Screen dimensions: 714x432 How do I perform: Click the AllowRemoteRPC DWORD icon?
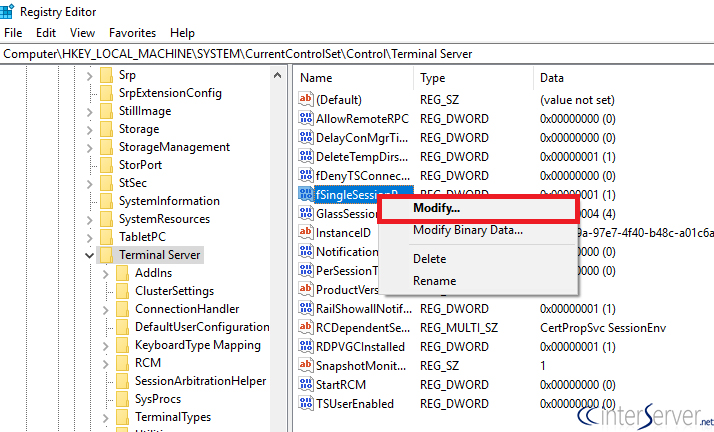(306, 118)
